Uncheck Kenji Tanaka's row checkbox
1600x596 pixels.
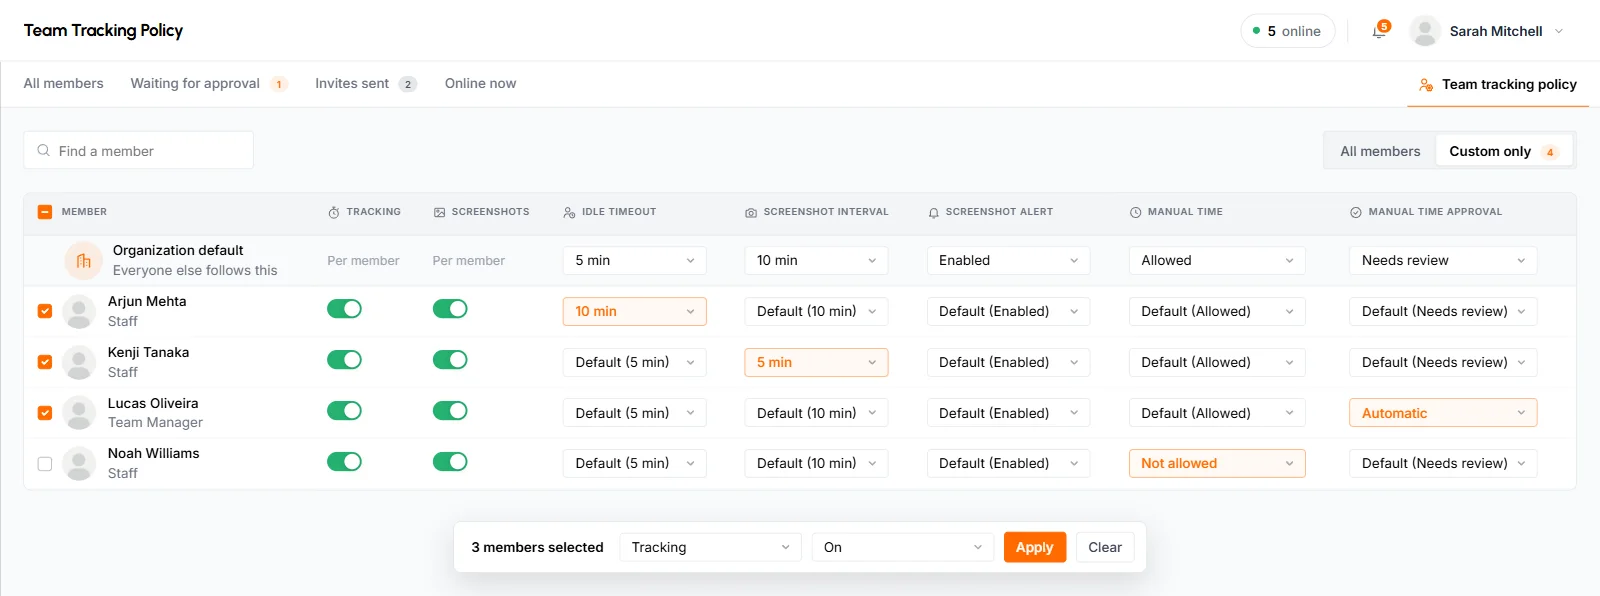click(x=45, y=362)
